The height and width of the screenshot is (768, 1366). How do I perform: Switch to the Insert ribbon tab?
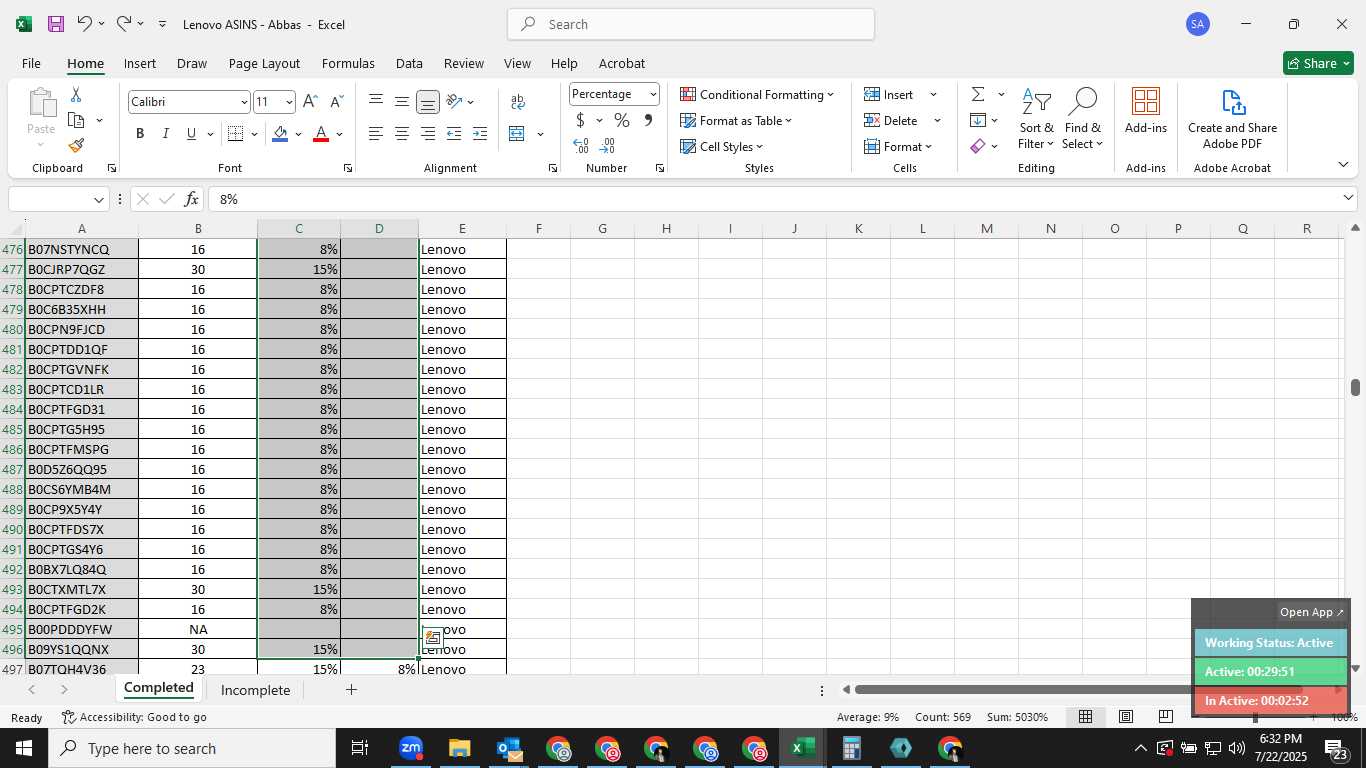click(140, 63)
